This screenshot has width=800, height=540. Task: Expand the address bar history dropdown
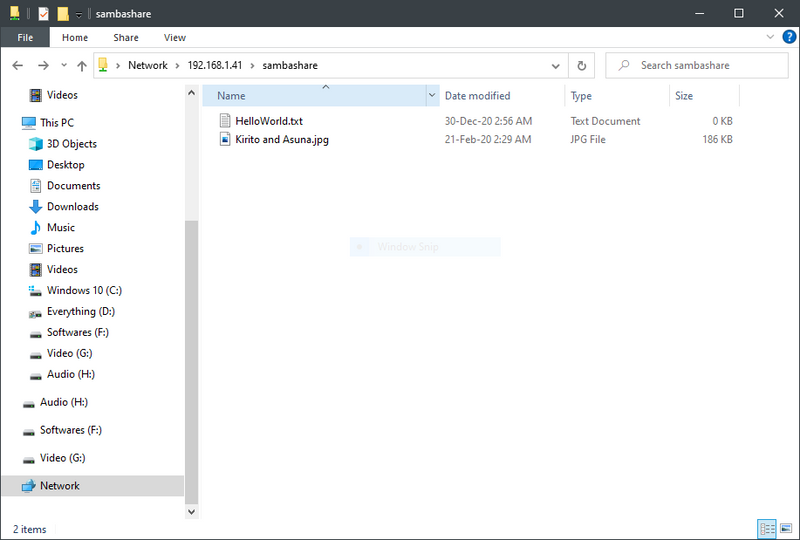click(x=556, y=66)
